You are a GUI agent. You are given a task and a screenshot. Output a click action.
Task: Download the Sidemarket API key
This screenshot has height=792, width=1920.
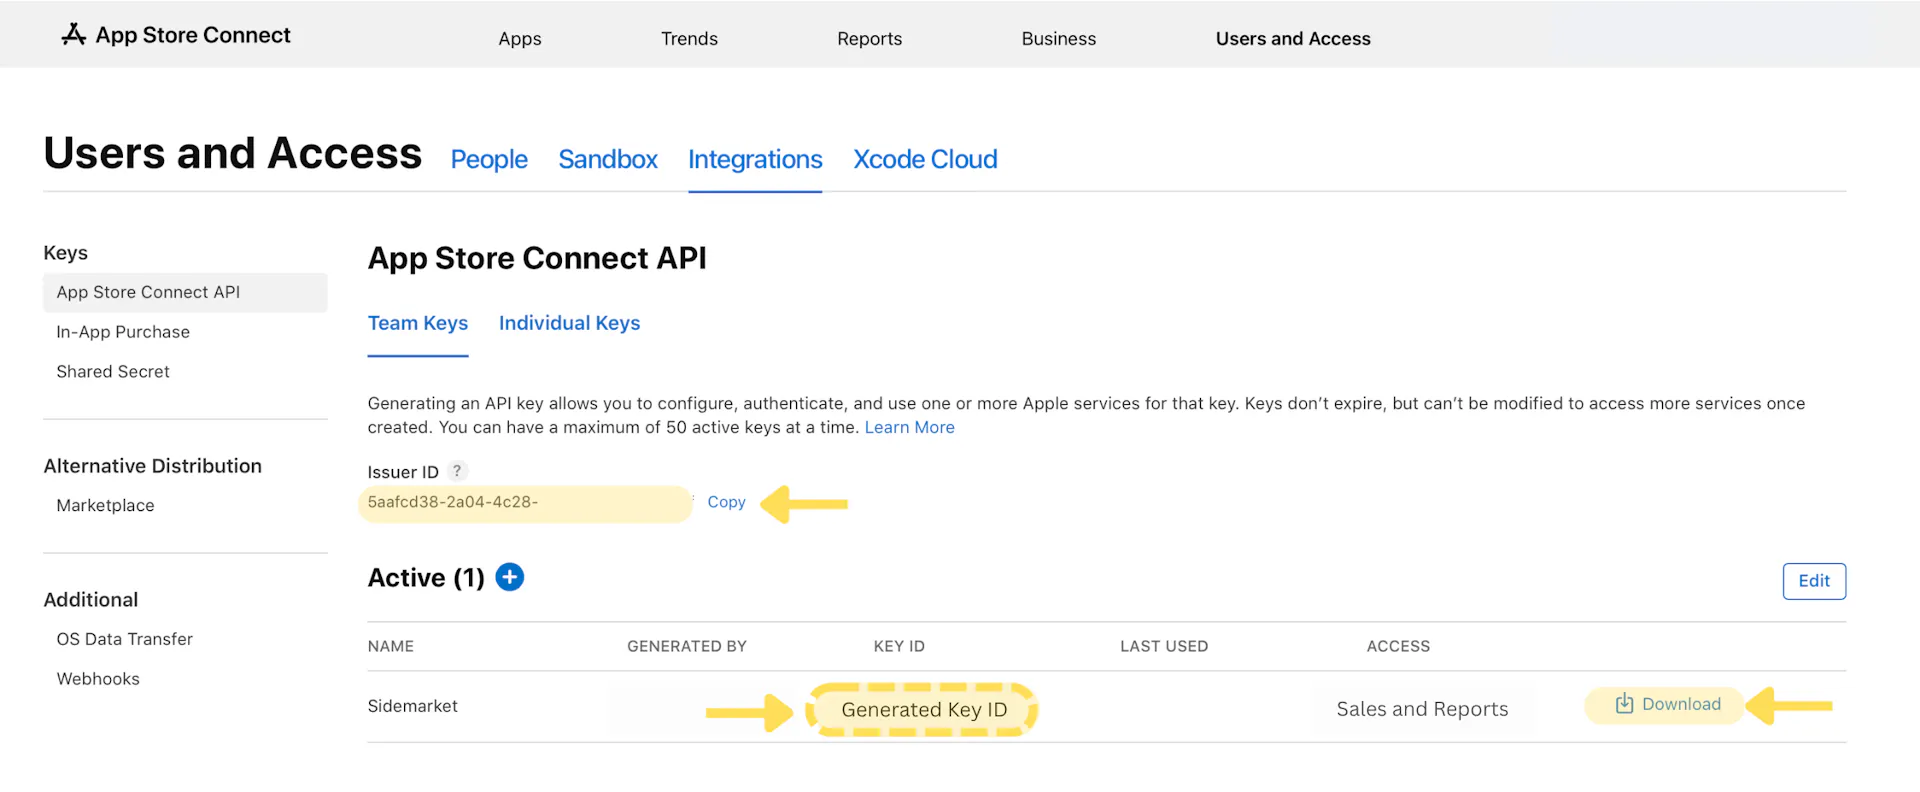[1667, 704]
